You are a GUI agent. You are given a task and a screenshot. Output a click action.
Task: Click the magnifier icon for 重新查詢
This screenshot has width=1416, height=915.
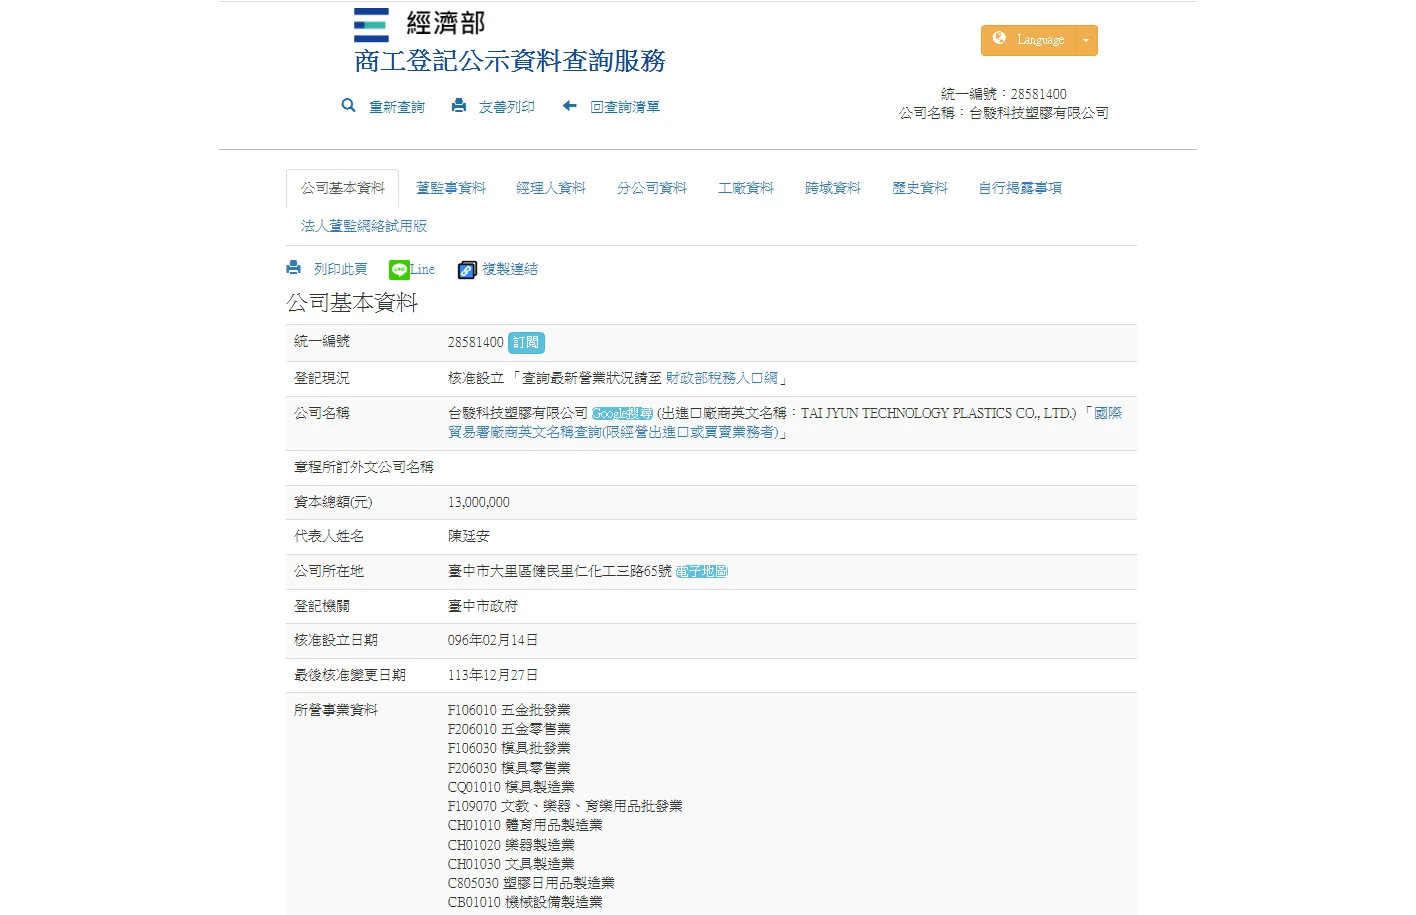click(x=348, y=105)
